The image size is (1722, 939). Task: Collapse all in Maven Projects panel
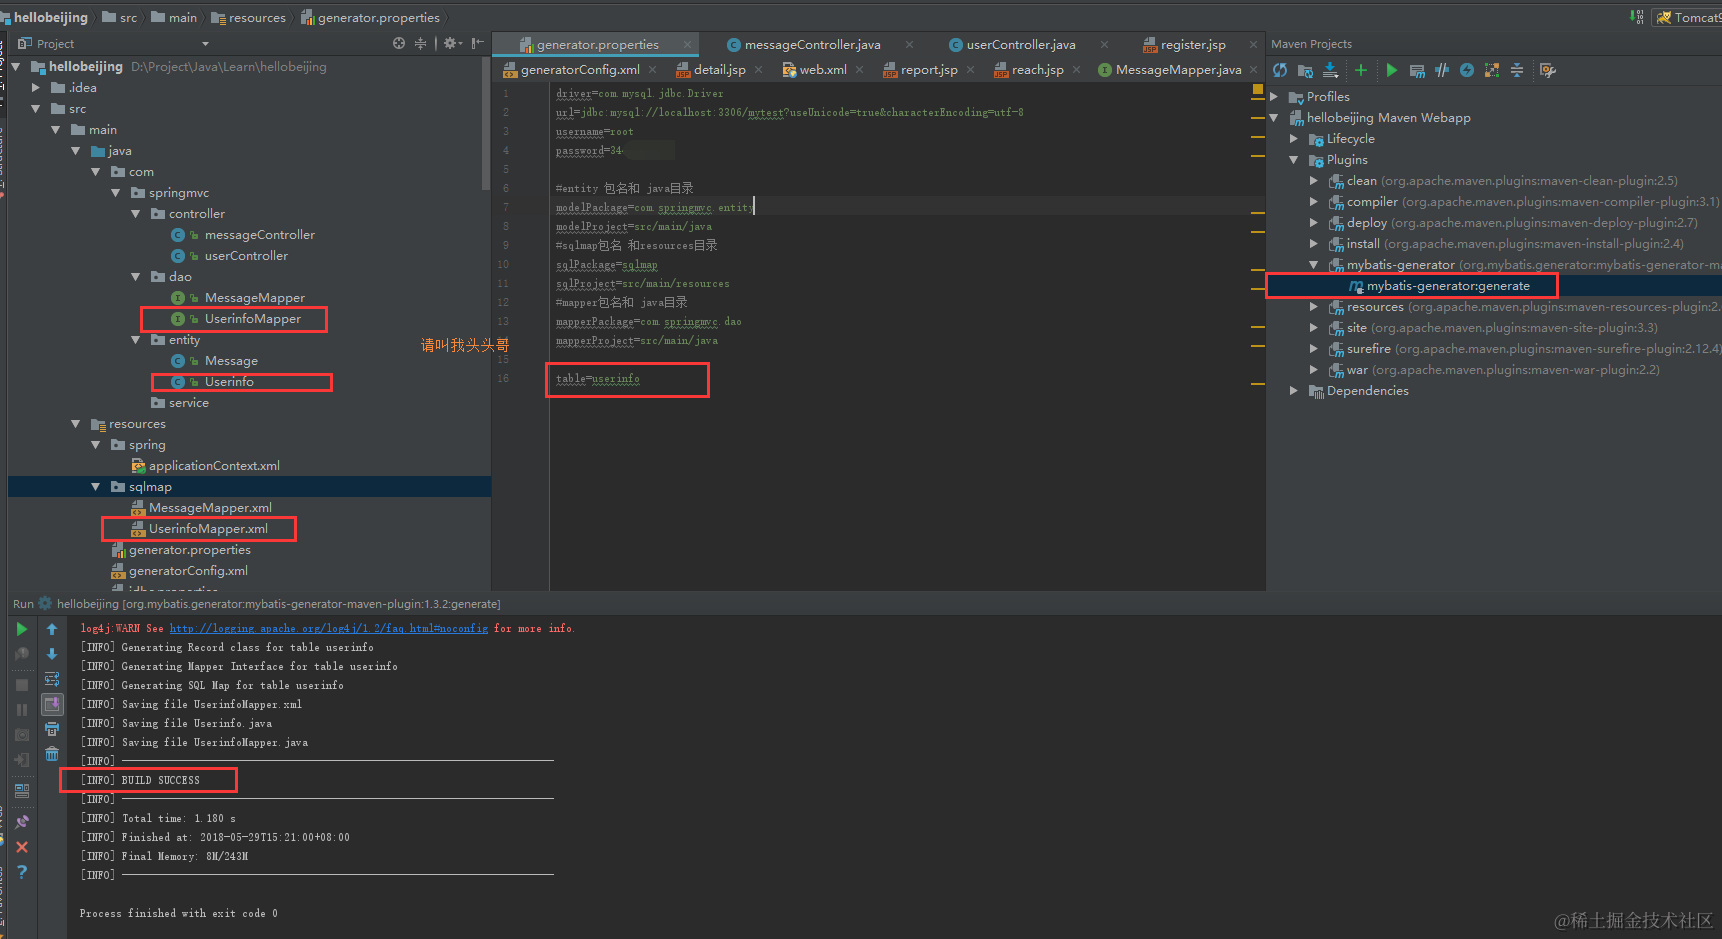pos(1517,70)
